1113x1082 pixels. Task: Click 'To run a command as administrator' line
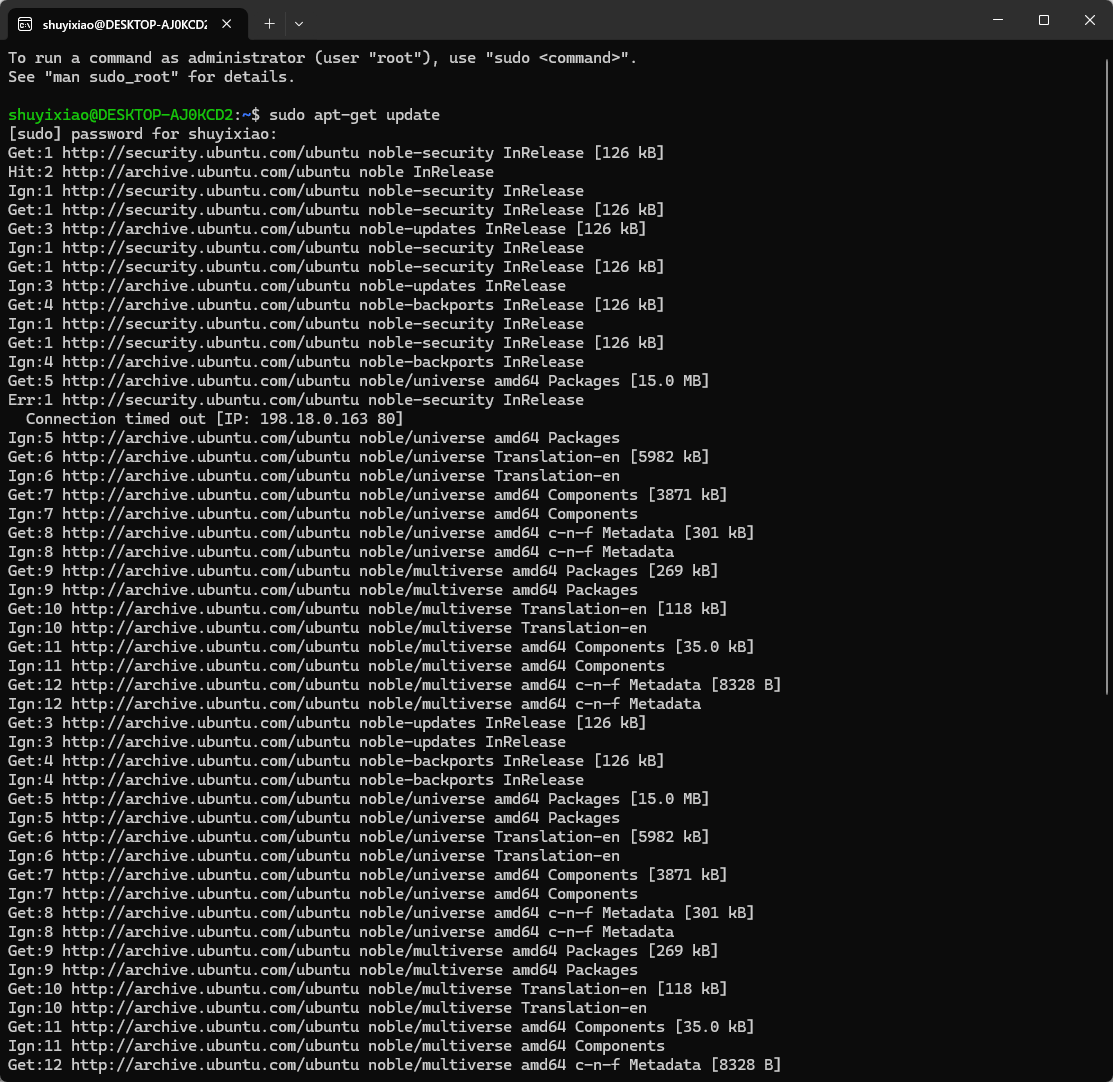click(322, 58)
